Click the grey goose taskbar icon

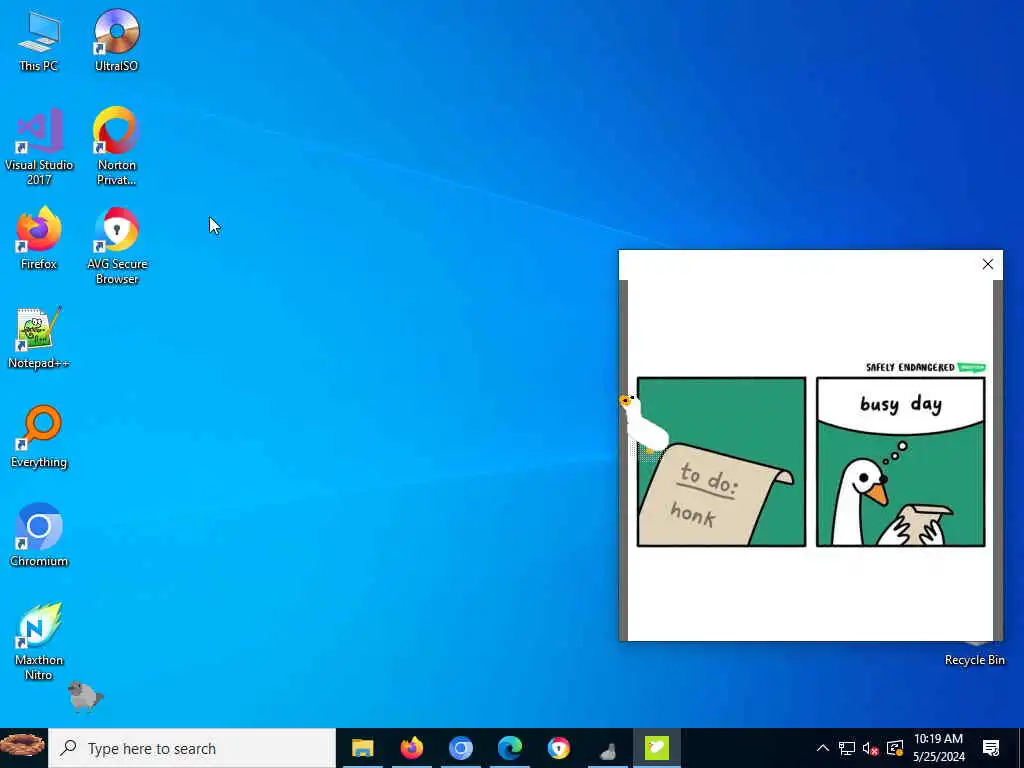click(x=607, y=748)
